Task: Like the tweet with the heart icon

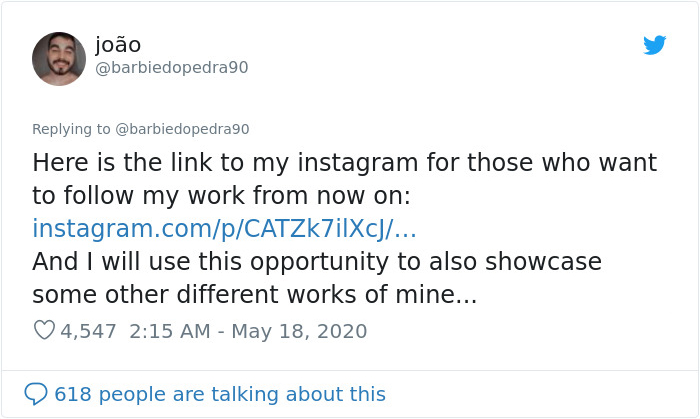Action: tap(44, 330)
